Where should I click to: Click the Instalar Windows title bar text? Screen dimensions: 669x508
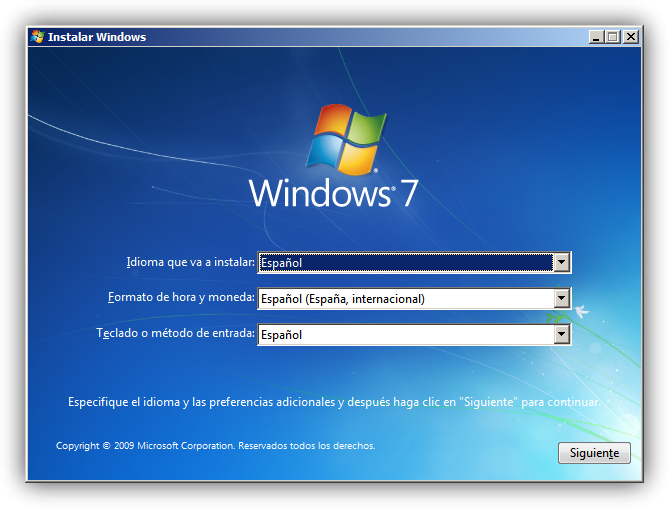[x=97, y=37]
